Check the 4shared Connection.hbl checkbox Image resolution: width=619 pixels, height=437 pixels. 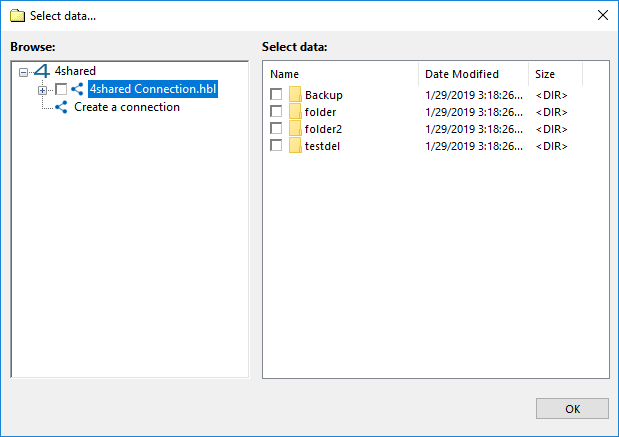click(61, 89)
